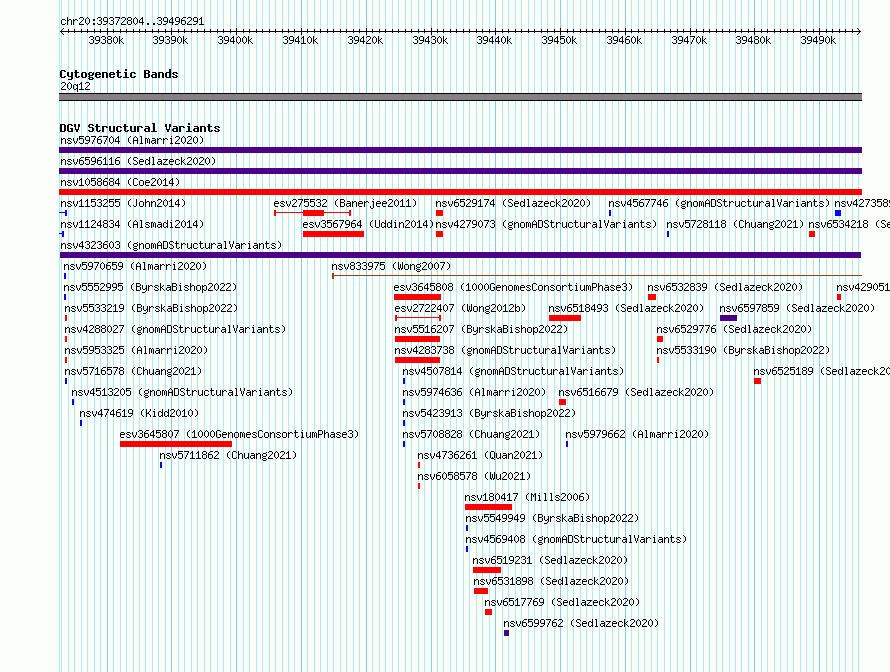Click nsv6518493 (Sedlazeck2020) label

coord(626,308)
